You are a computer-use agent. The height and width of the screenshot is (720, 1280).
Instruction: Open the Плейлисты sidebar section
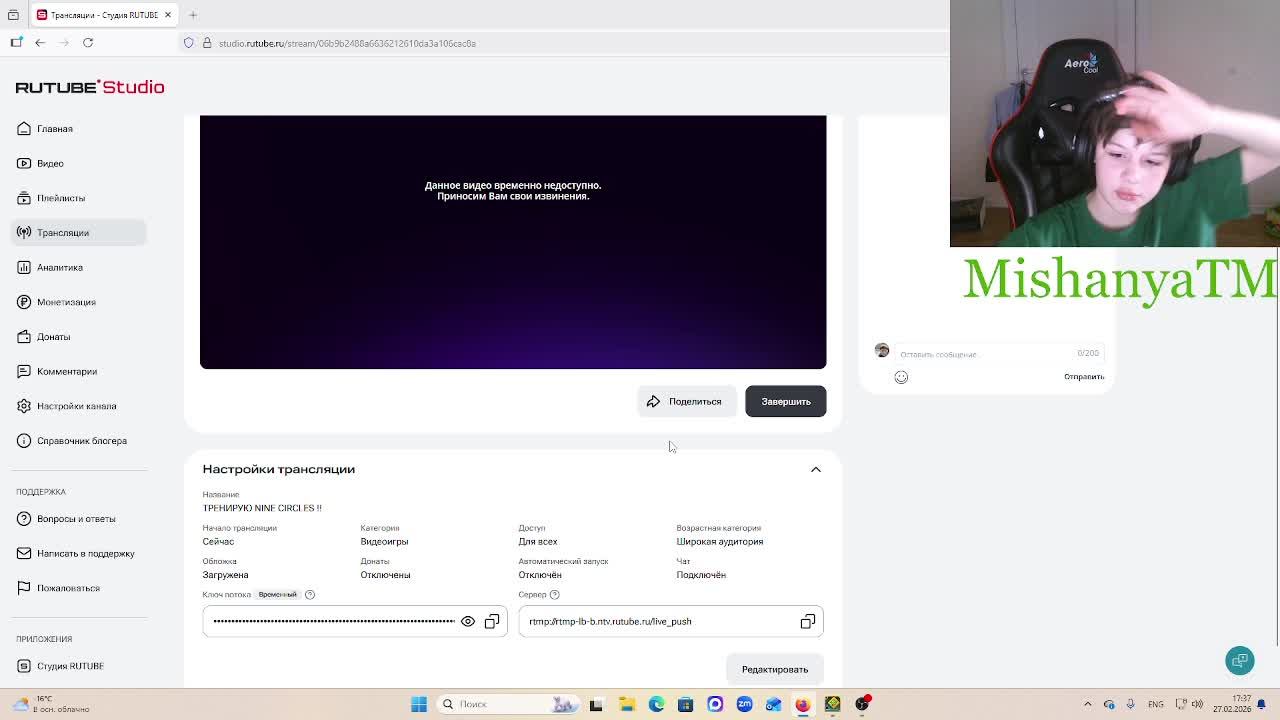(x=60, y=198)
